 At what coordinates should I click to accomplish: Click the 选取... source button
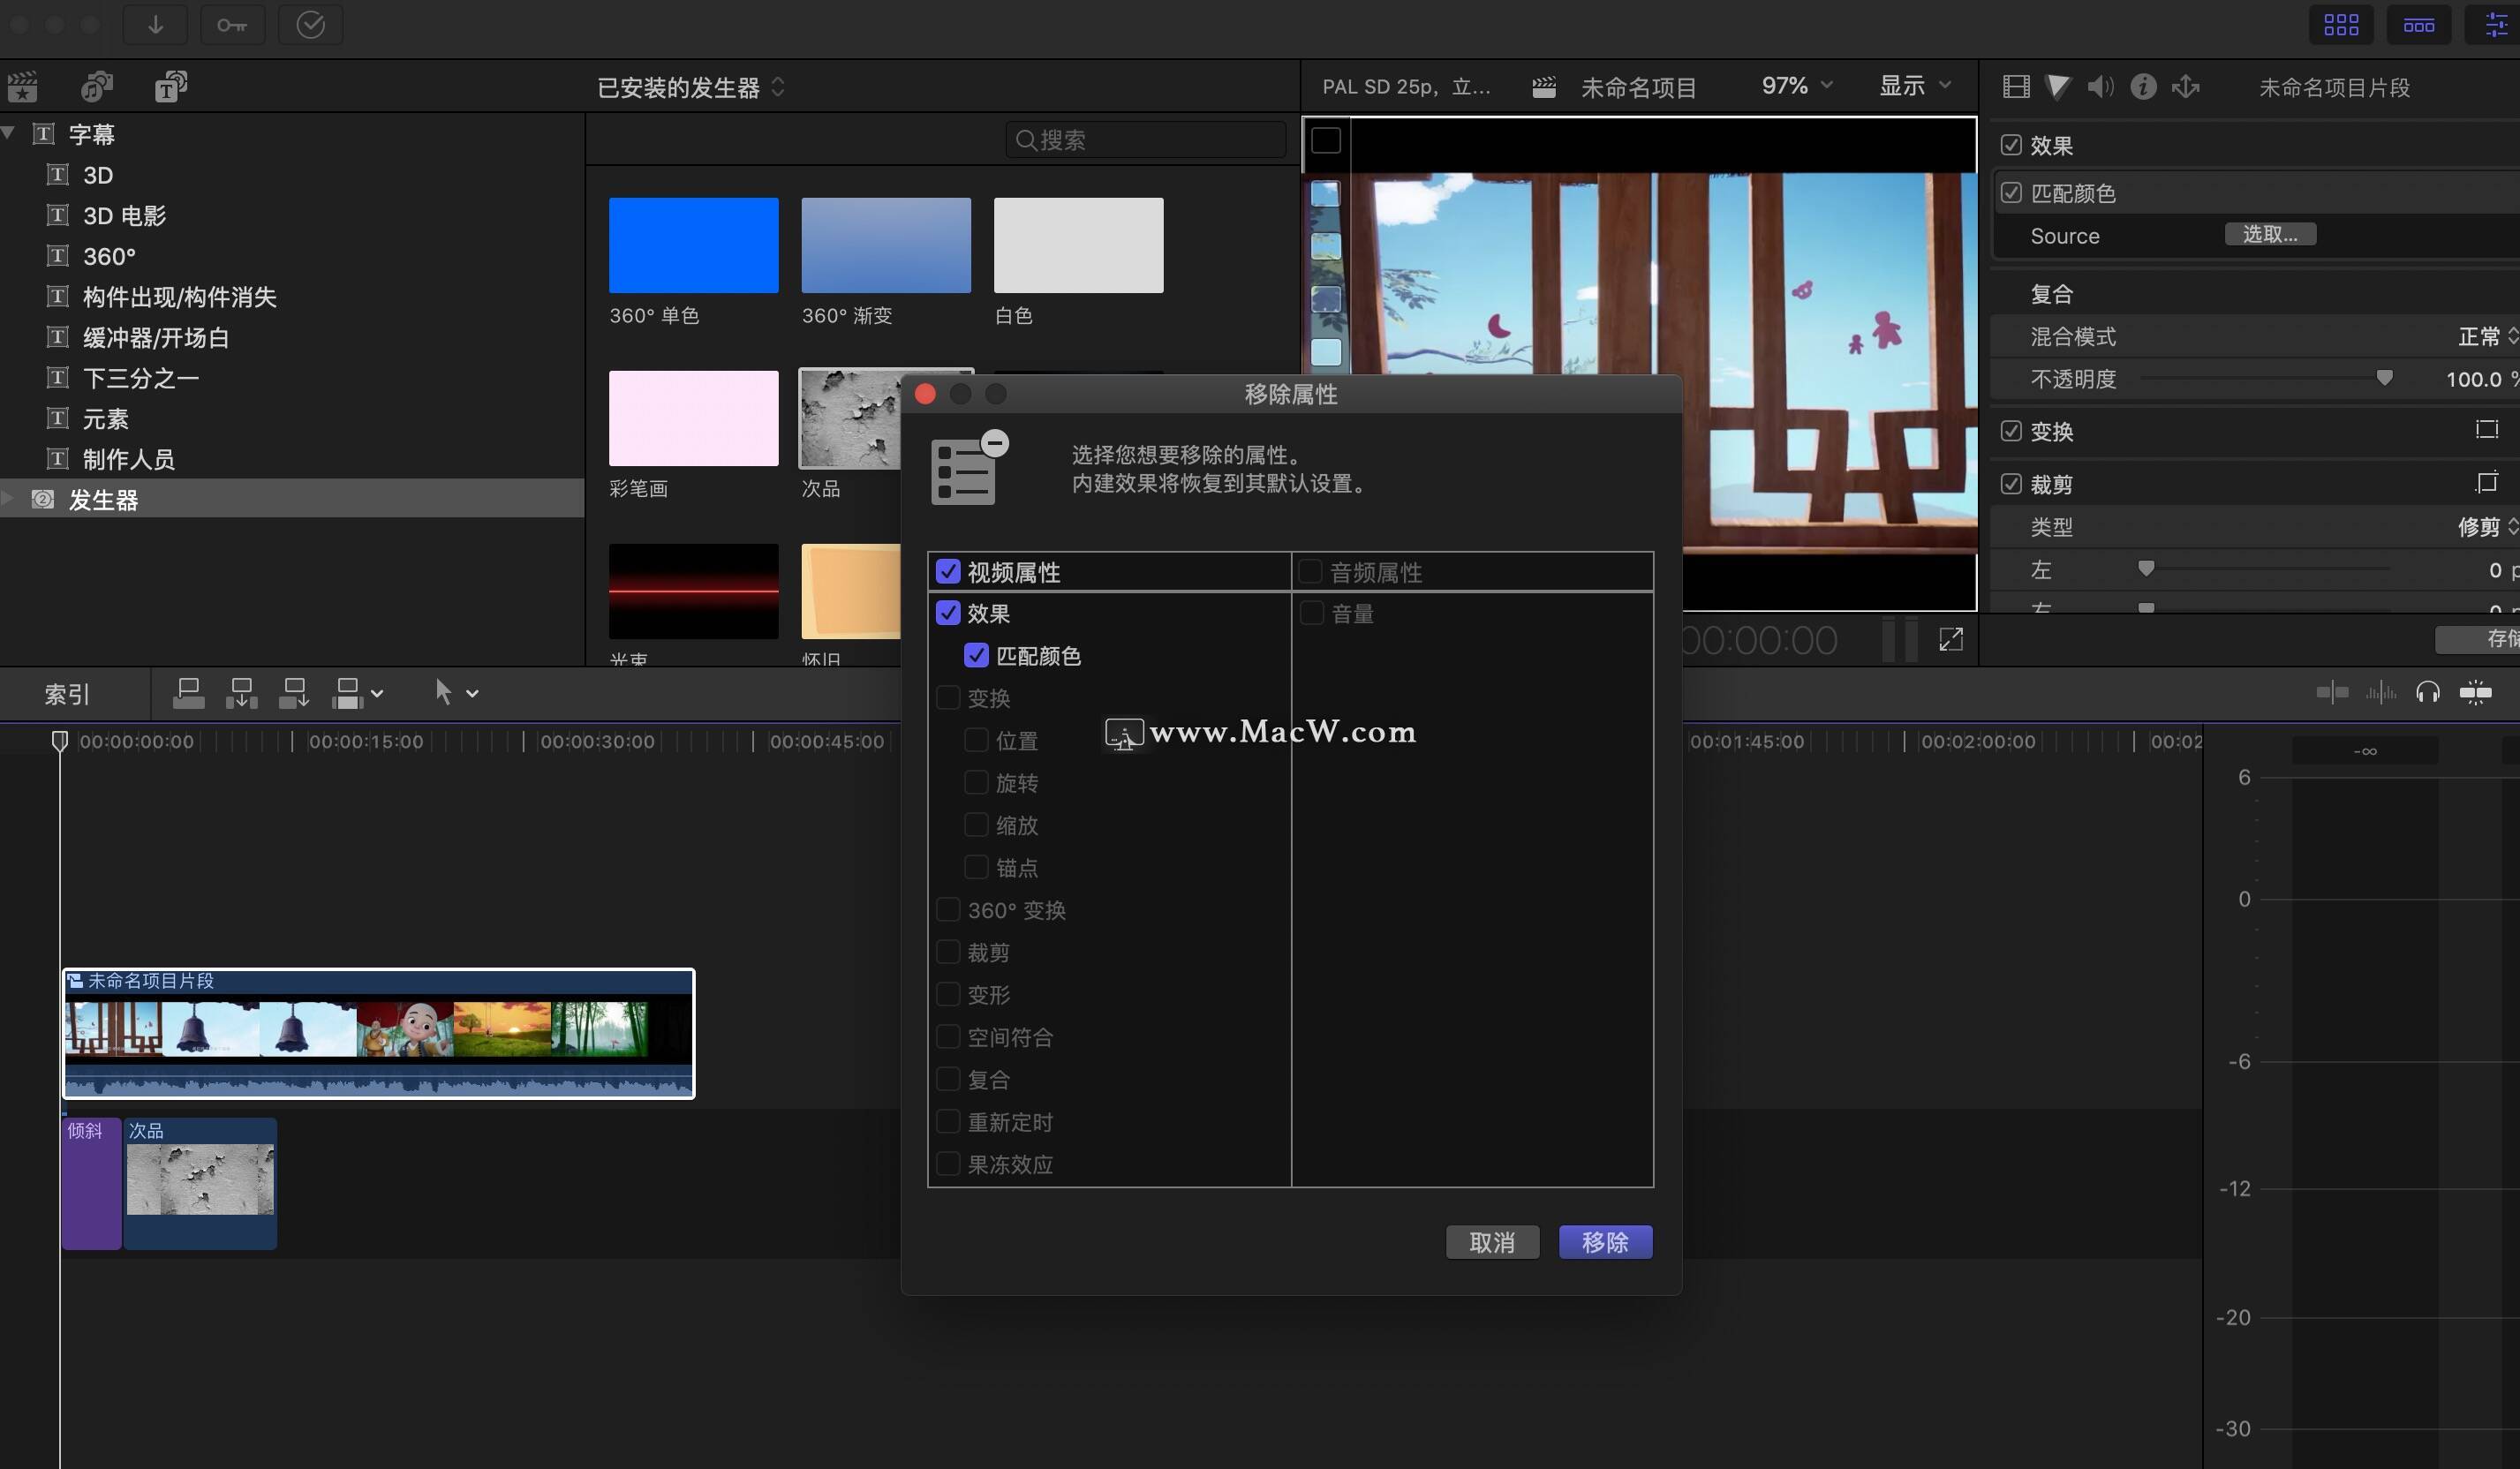click(x=2270, y=234)
